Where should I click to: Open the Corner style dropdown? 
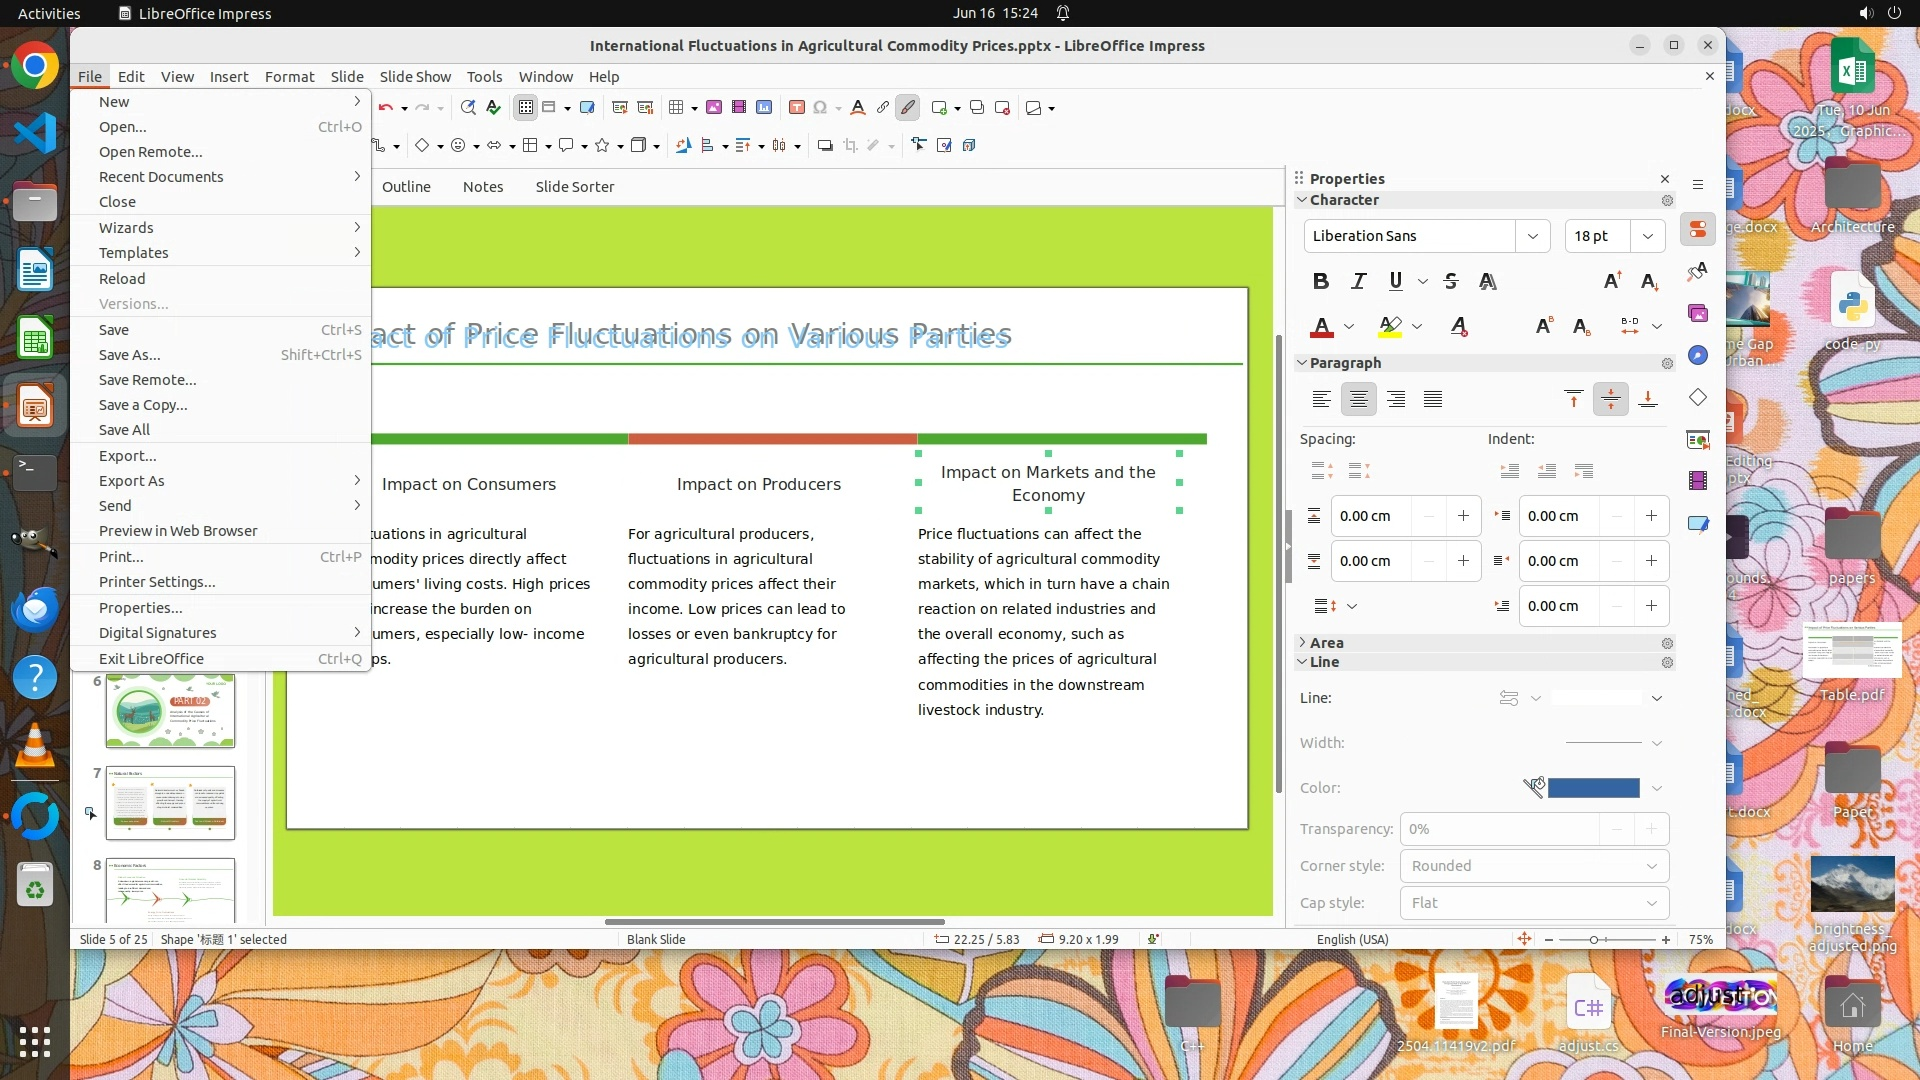(x=1534, y=866)
